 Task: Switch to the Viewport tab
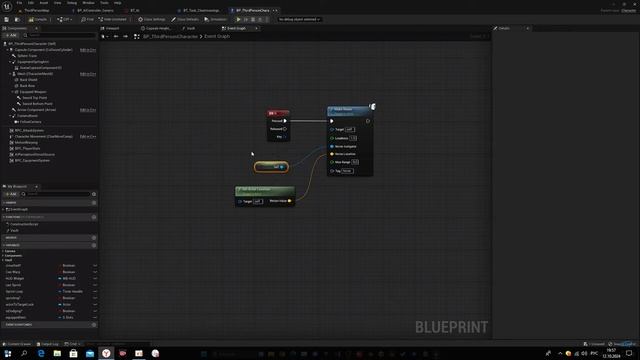(x=110, y=28)
